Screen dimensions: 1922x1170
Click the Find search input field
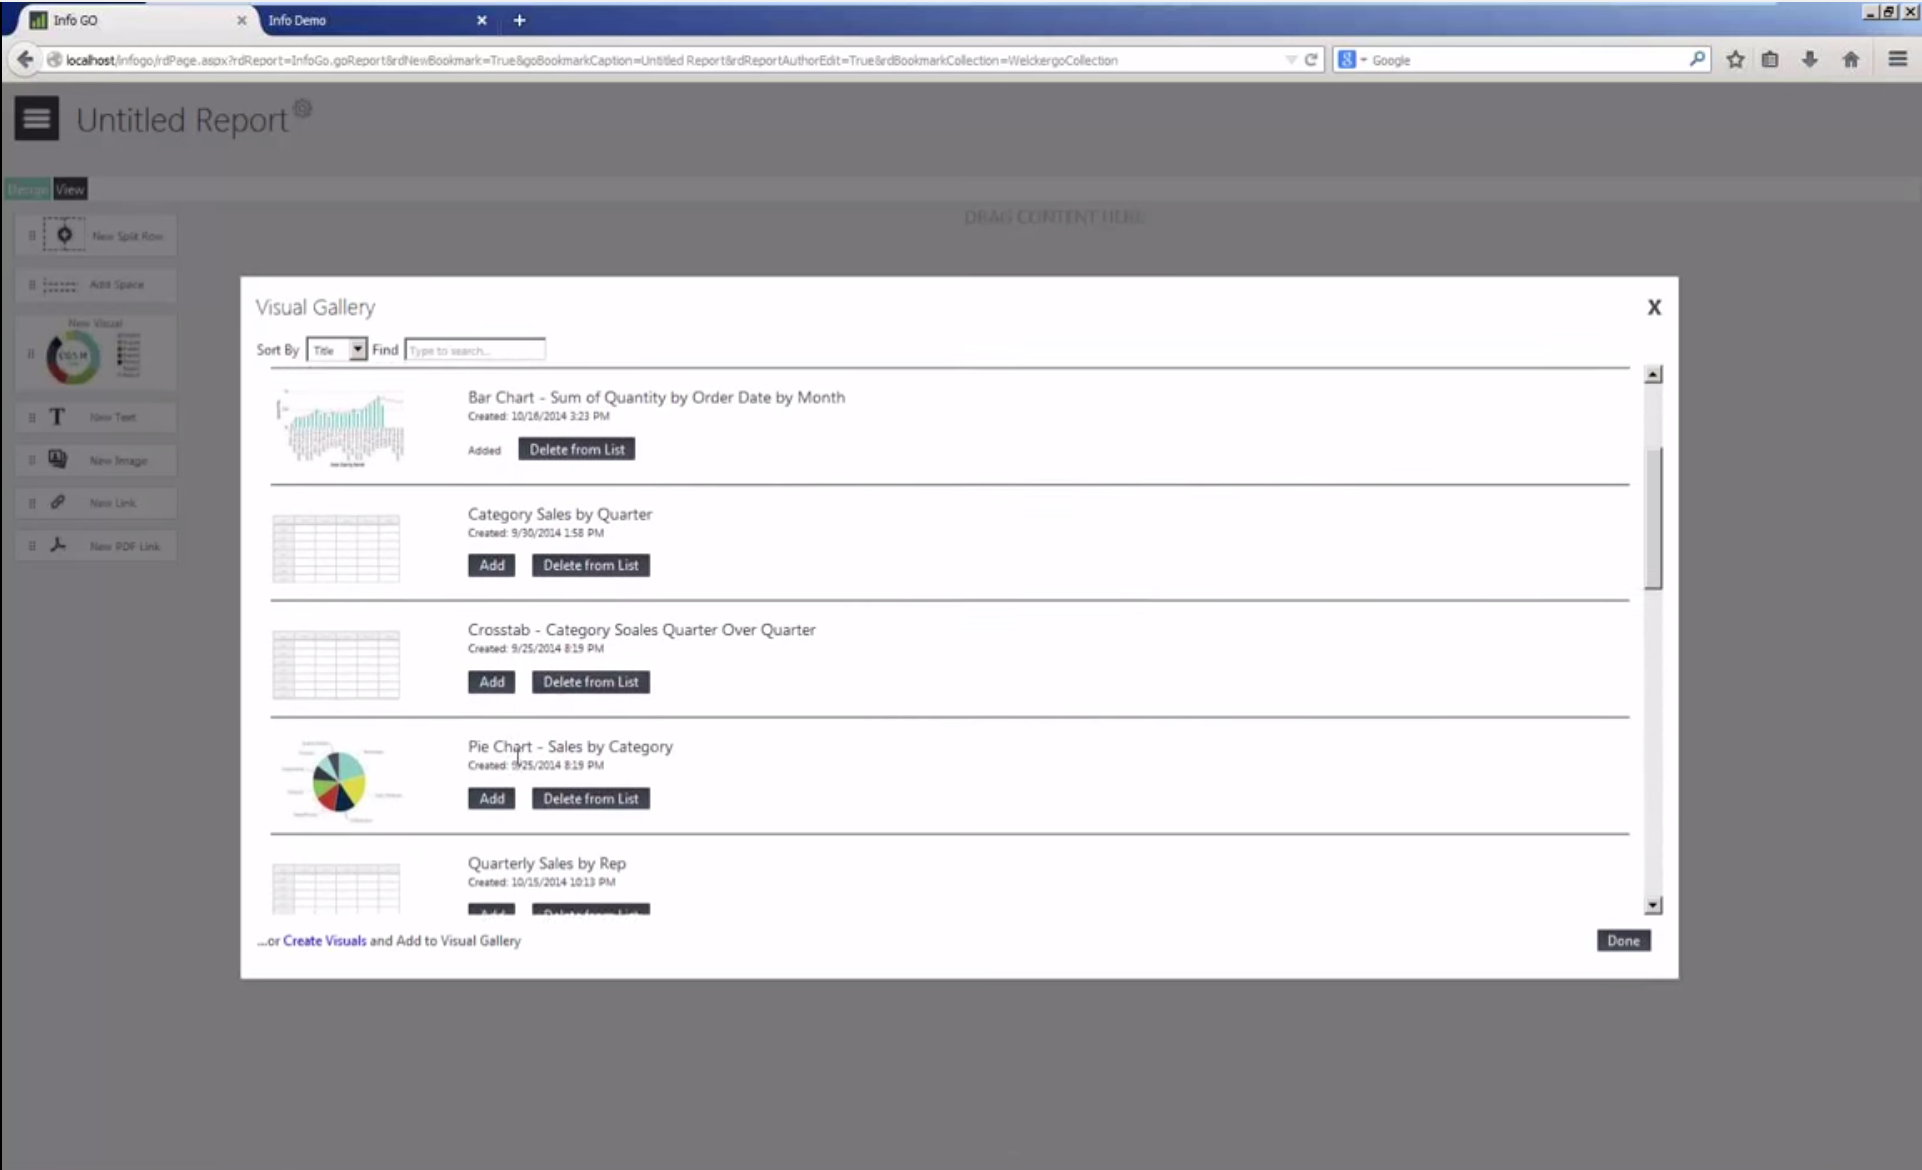[x=475, y=350]
